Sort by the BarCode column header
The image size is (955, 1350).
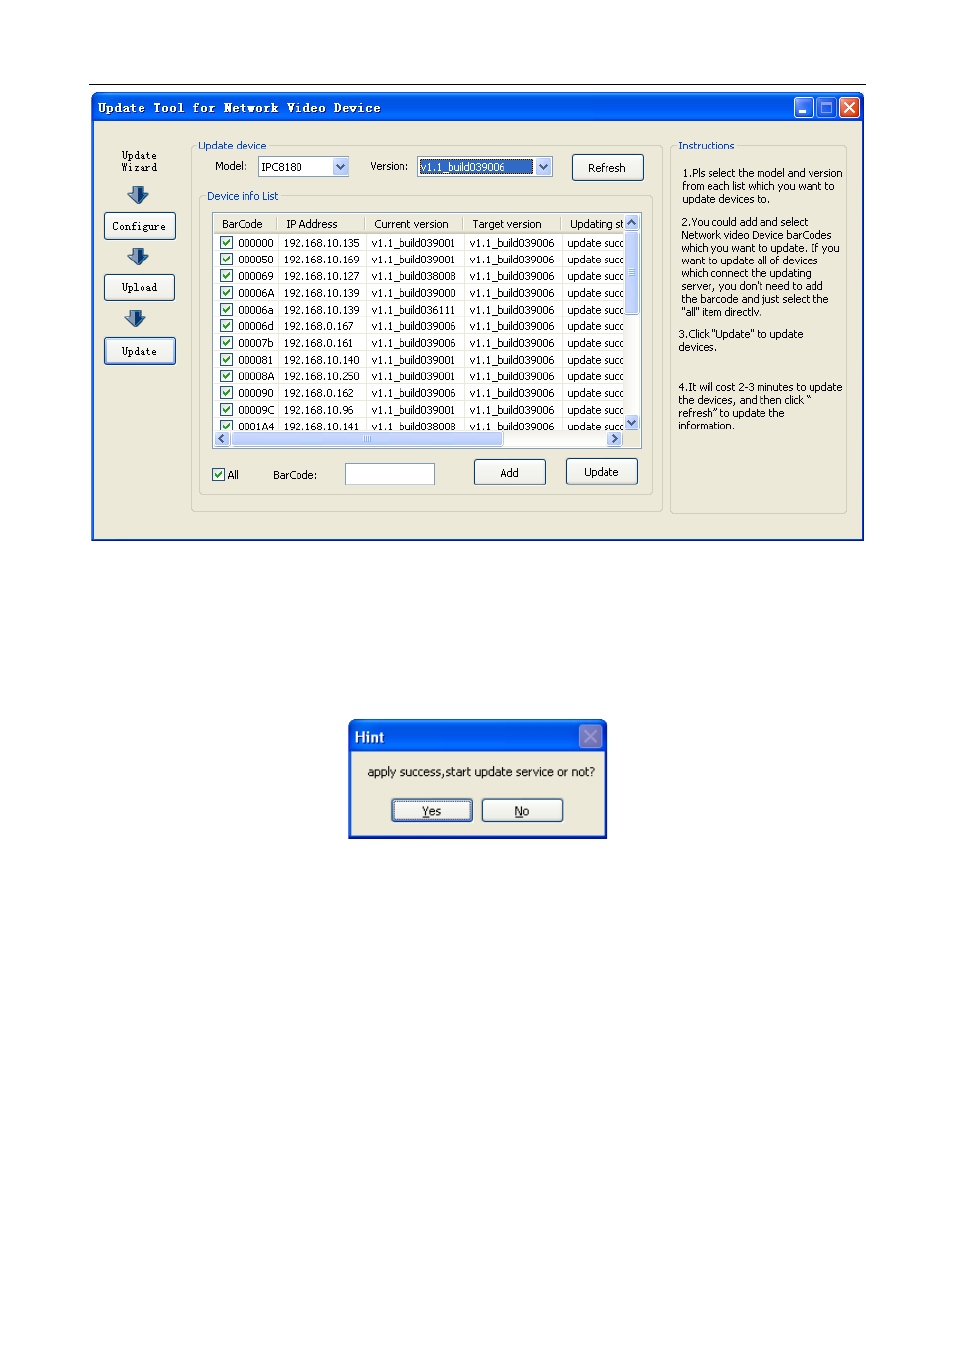pyautogui.click(x=243, y=224)
